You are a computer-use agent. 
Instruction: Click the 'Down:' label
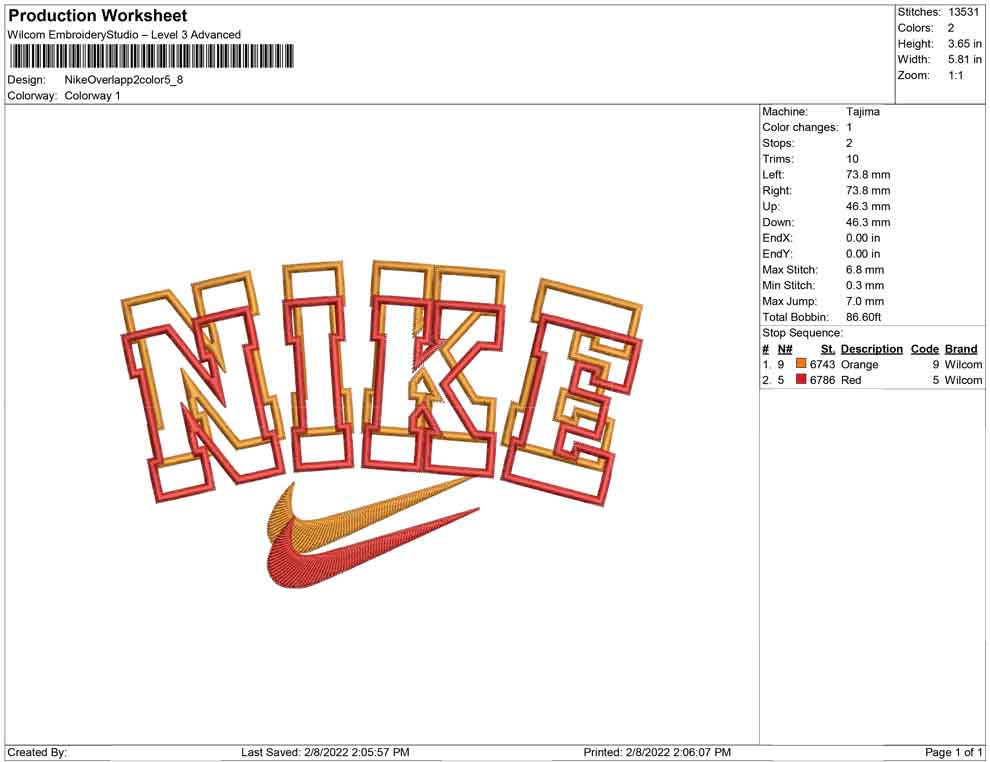778,222
